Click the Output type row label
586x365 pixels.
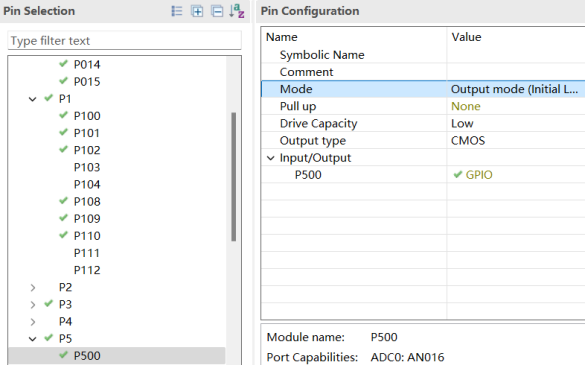313,141
